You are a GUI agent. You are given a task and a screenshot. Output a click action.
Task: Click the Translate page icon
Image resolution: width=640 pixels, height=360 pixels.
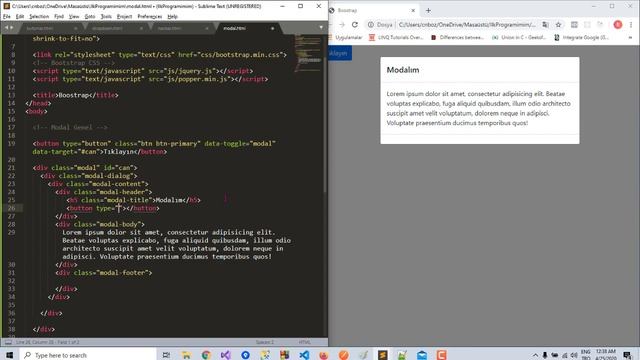(x=545, y=24)
